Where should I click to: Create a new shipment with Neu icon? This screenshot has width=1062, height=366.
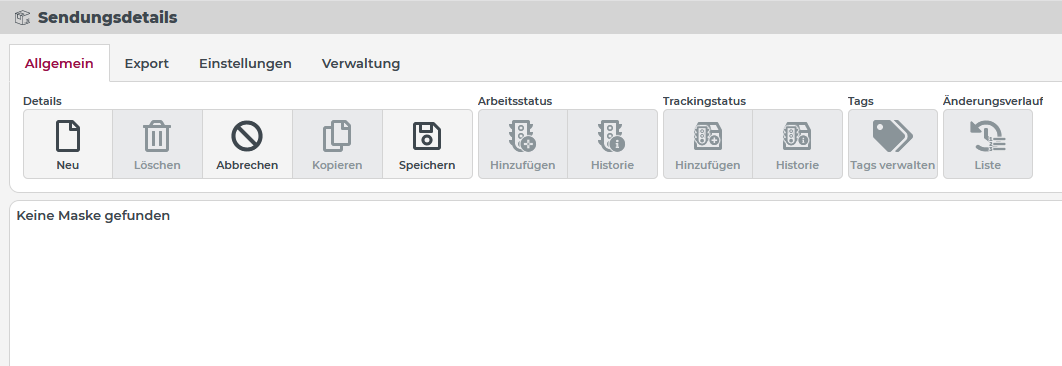pyautogui.click(x=68, y=136)
